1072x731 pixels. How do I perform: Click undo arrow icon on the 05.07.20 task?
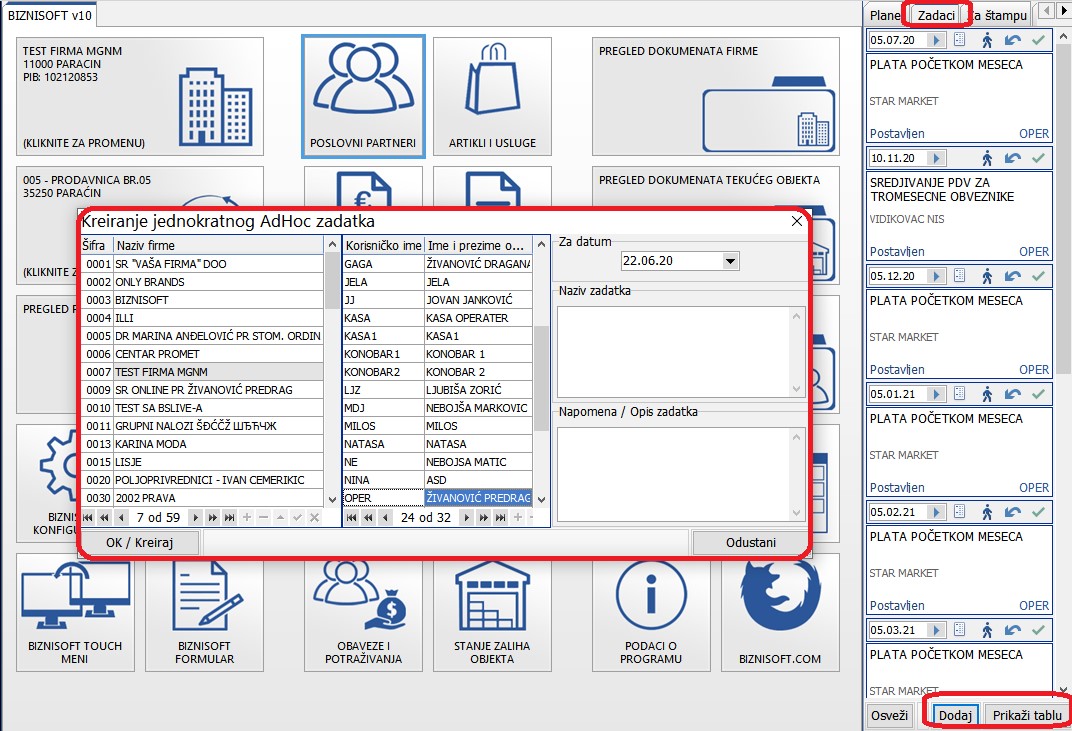[x=1013, y=40]
